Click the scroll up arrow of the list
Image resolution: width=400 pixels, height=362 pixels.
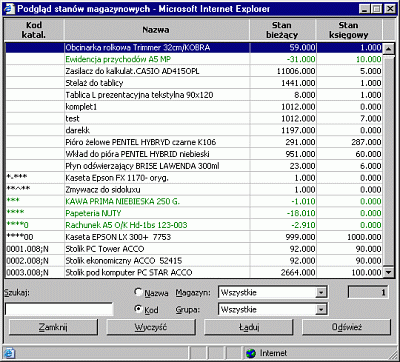point(388,49)
